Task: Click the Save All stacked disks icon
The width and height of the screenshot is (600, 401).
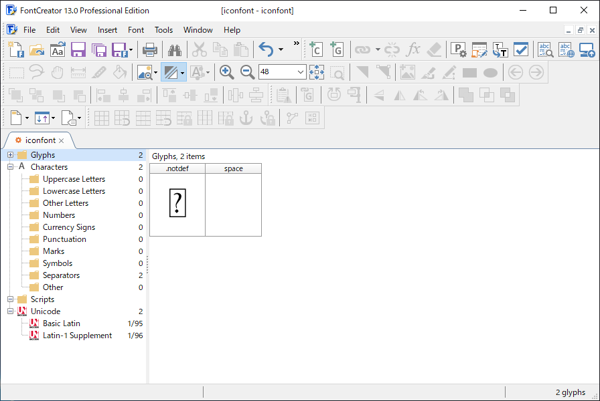Action: coord(99,50)
